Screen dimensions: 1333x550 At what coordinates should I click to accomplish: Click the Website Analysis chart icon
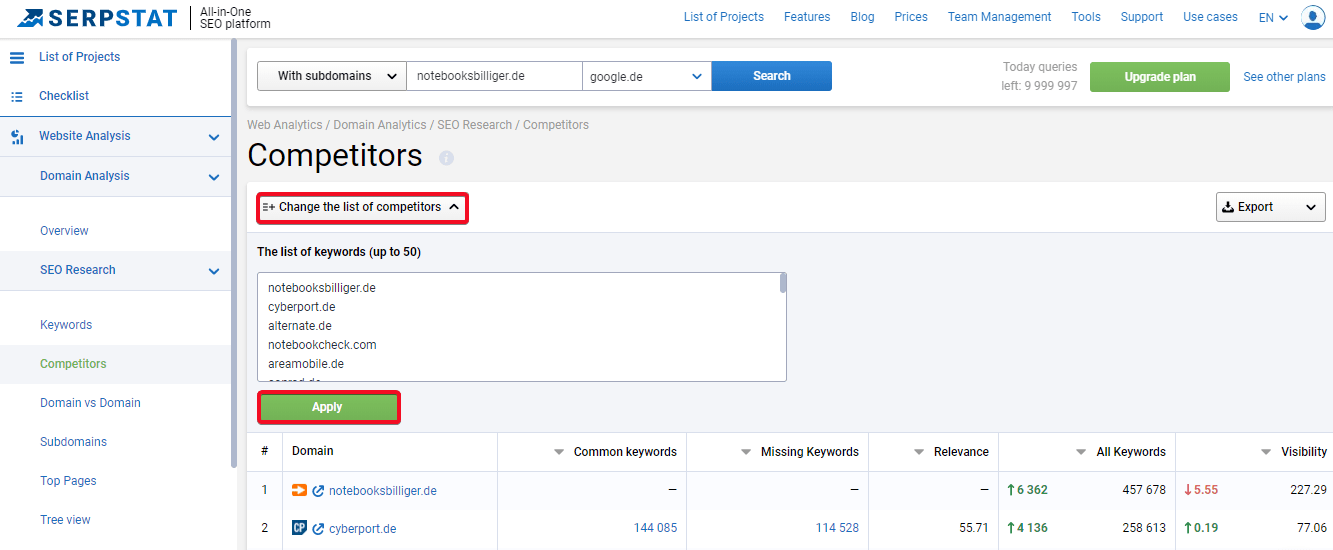17,137
